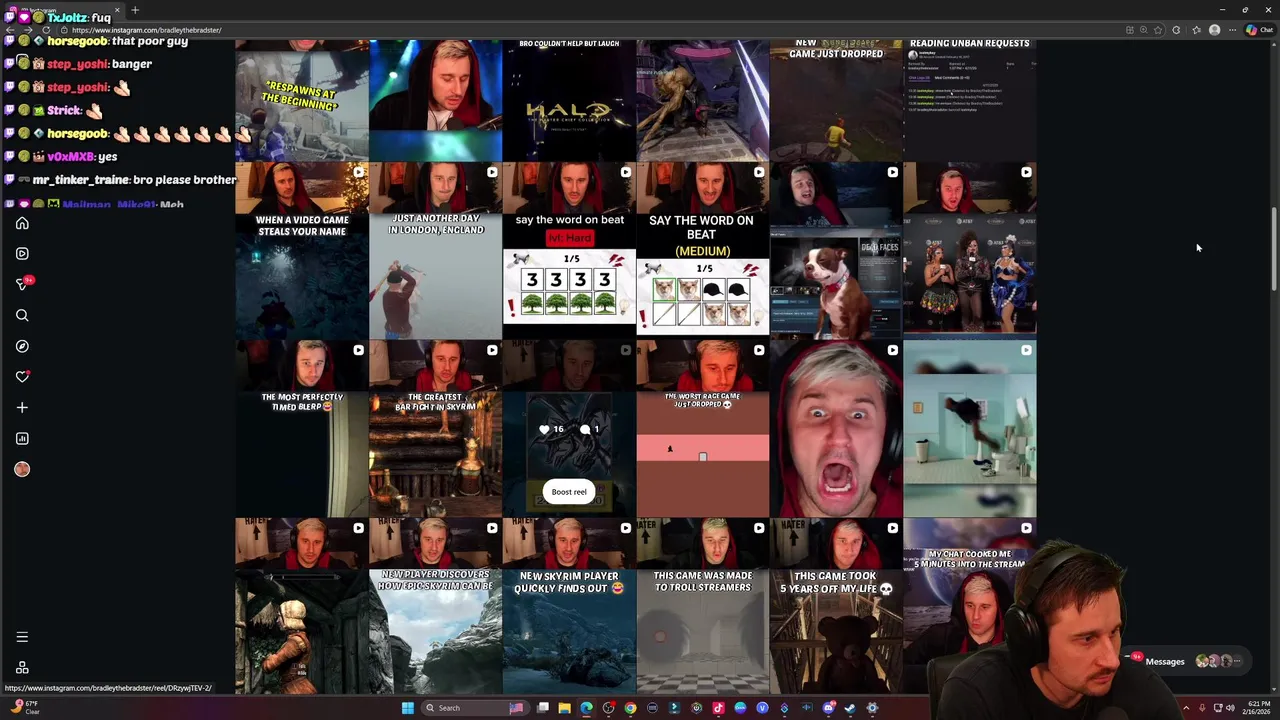Open a new browser tab
The width and height of the screenshot is (1280, 720).
(135, 10)
